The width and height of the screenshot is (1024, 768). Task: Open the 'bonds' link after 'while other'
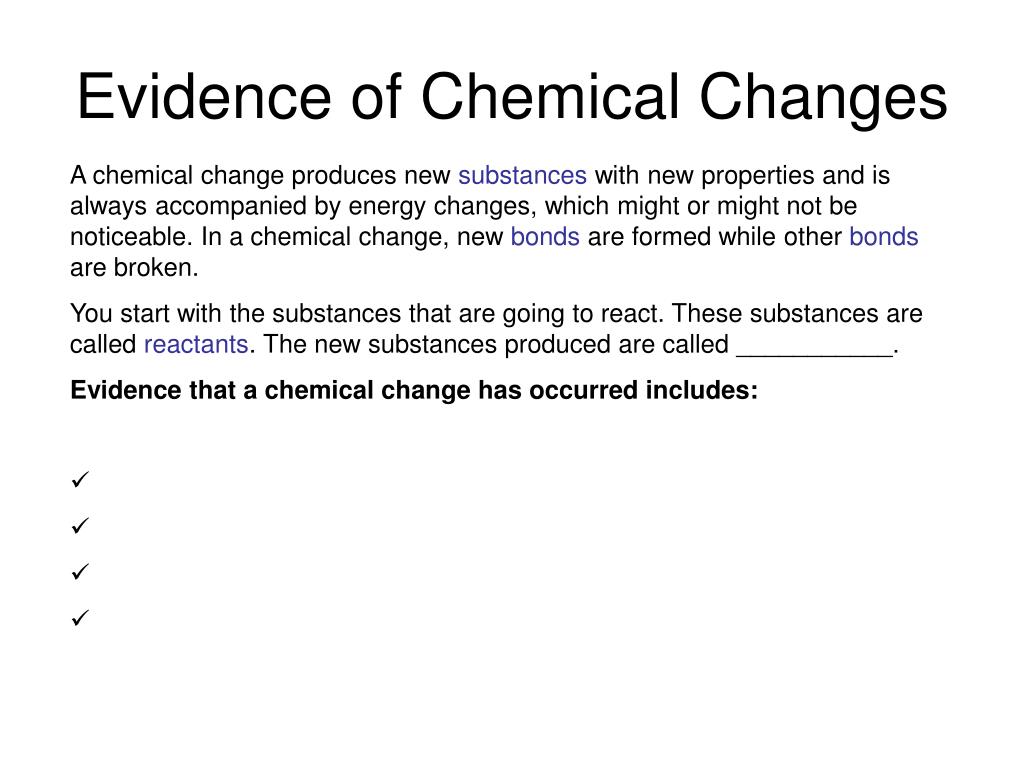[x=884, y=236]
